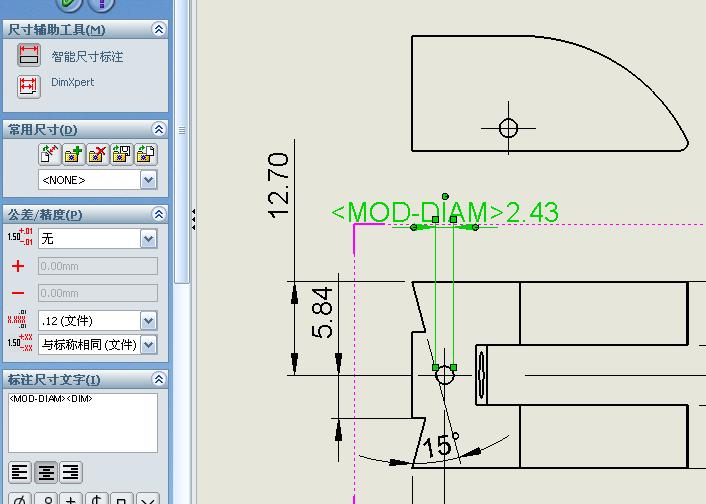The width and height of the screenshot is (706, 504).
Task: Click inside the <MOD-DIAM><DIM> dimension text box
Action: (83, 423)
